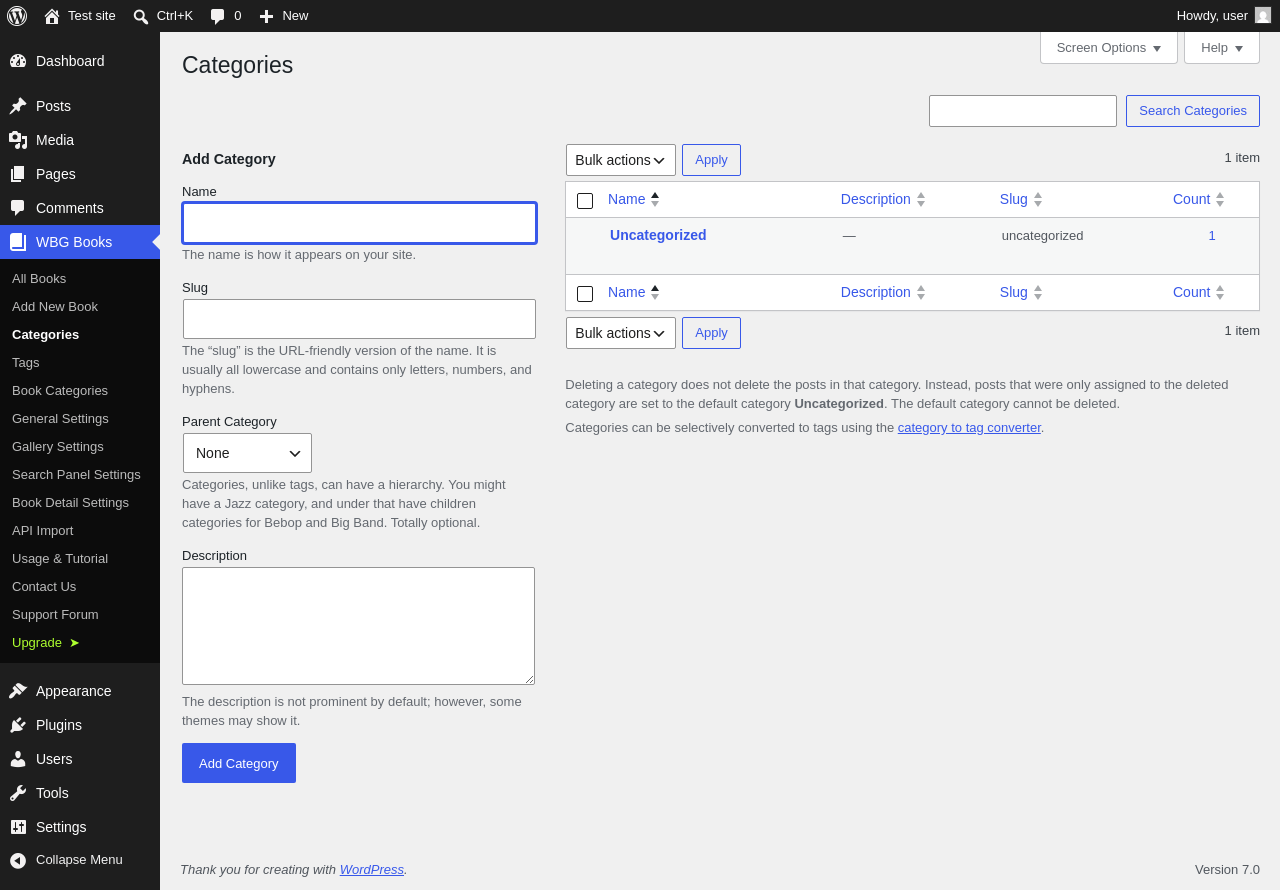The height and width of the screenshot is (890, 1280).
Task: Click the user avatar icon at top right
Action: 1263,15
